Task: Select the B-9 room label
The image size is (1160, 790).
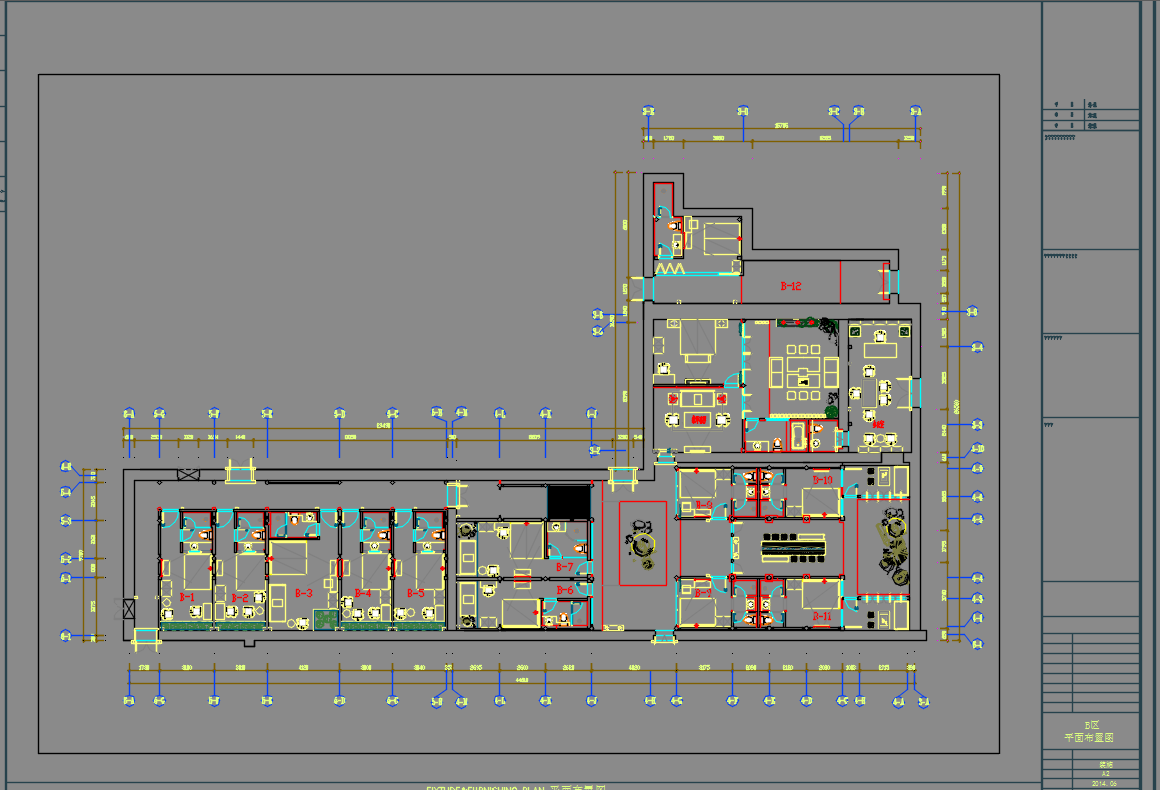Action: (x=703, y=592)
